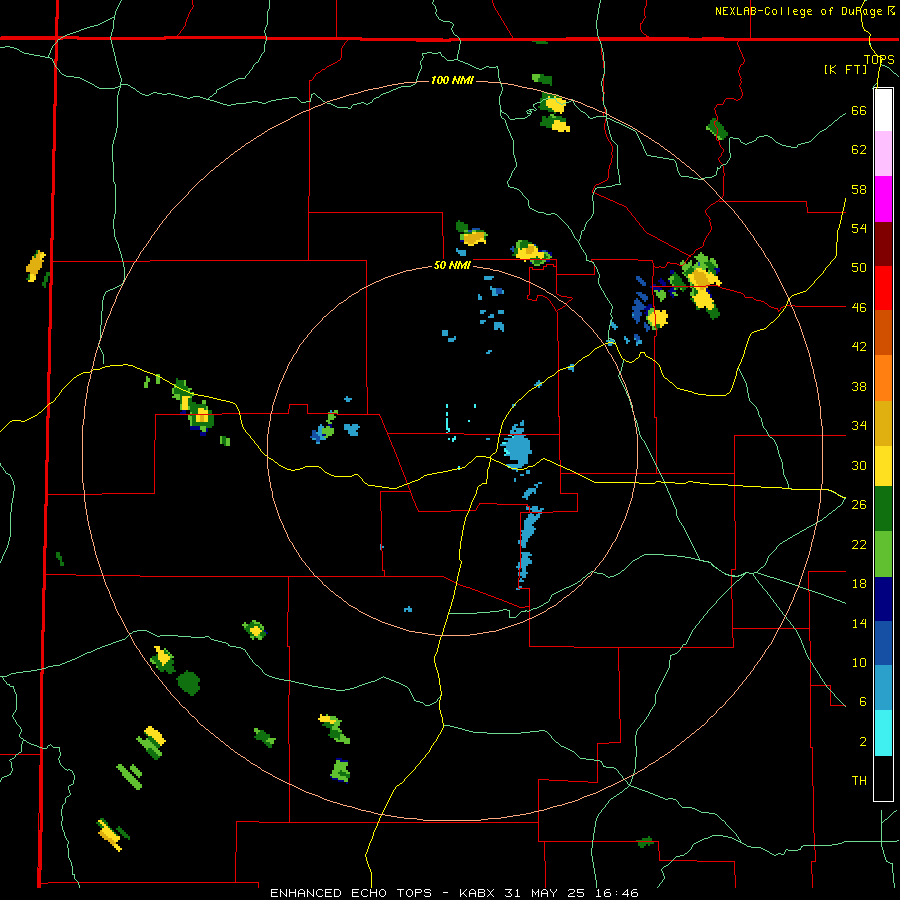
Task: Click the 50 NMI range ring label
Action: click(452, 265)
